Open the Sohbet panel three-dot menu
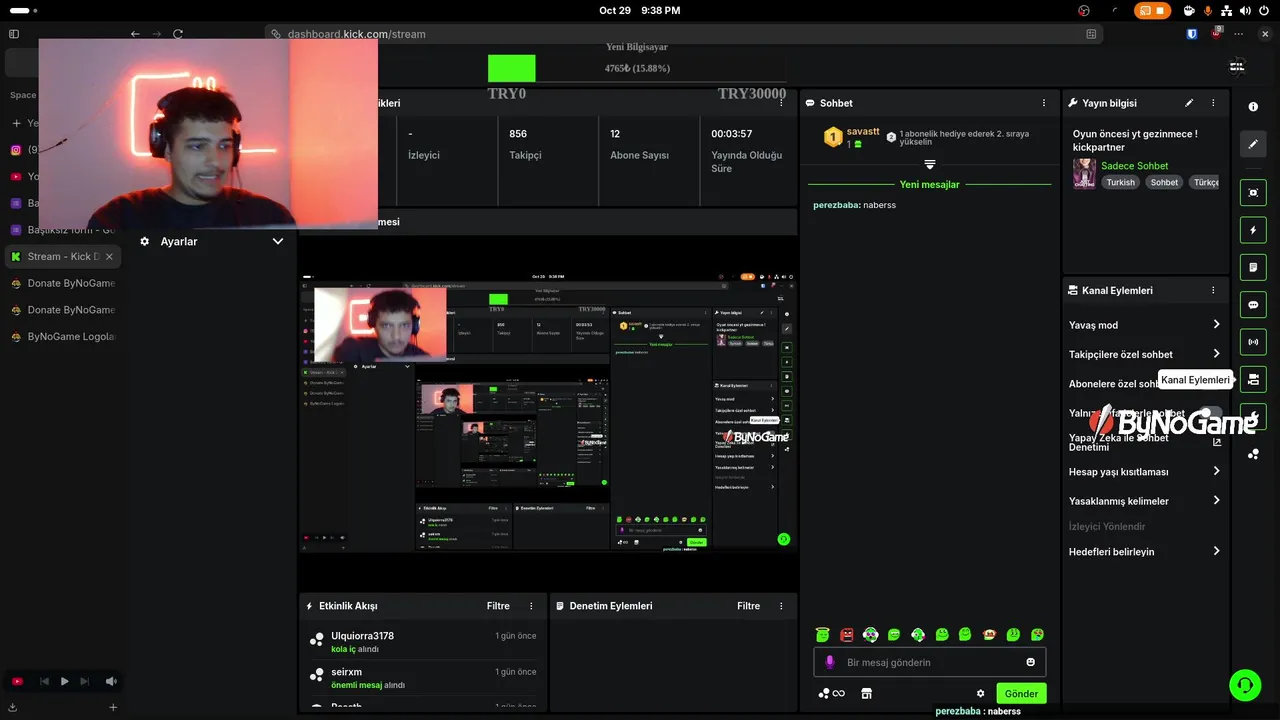 click(x=1044, y=103)
